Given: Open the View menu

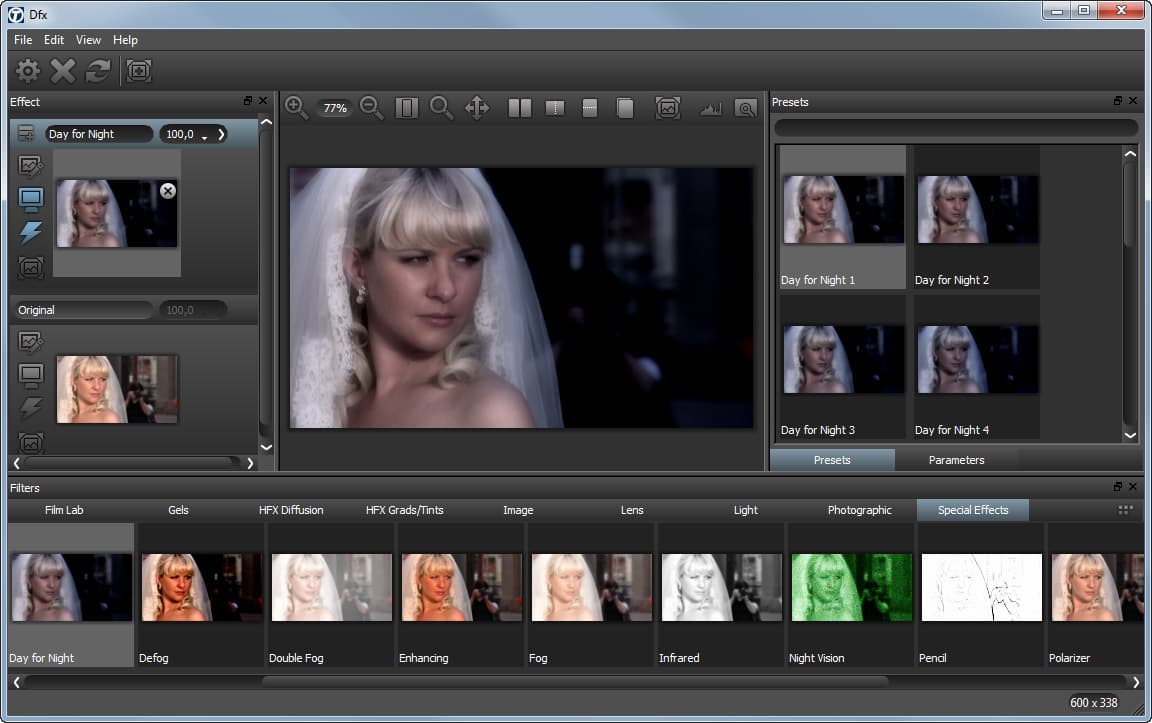Looking at the screenshot, I should tap(88, 40).
